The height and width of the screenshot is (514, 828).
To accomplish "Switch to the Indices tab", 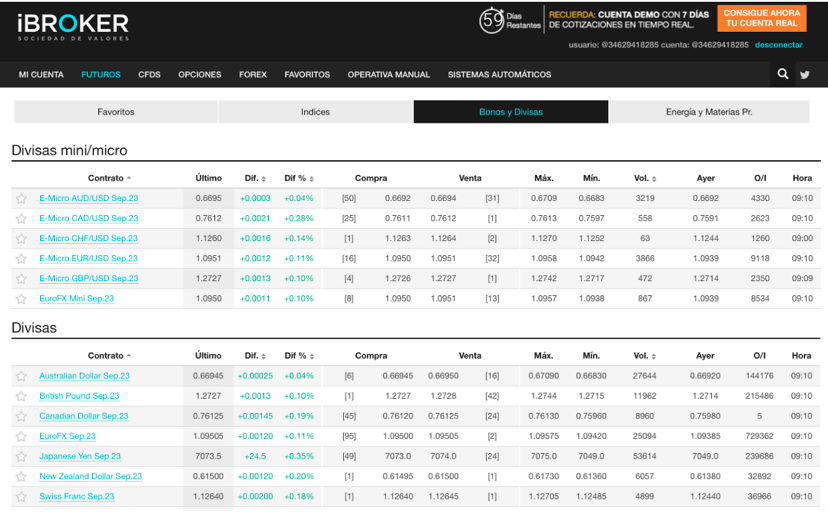I will click(x=315, y=112).
